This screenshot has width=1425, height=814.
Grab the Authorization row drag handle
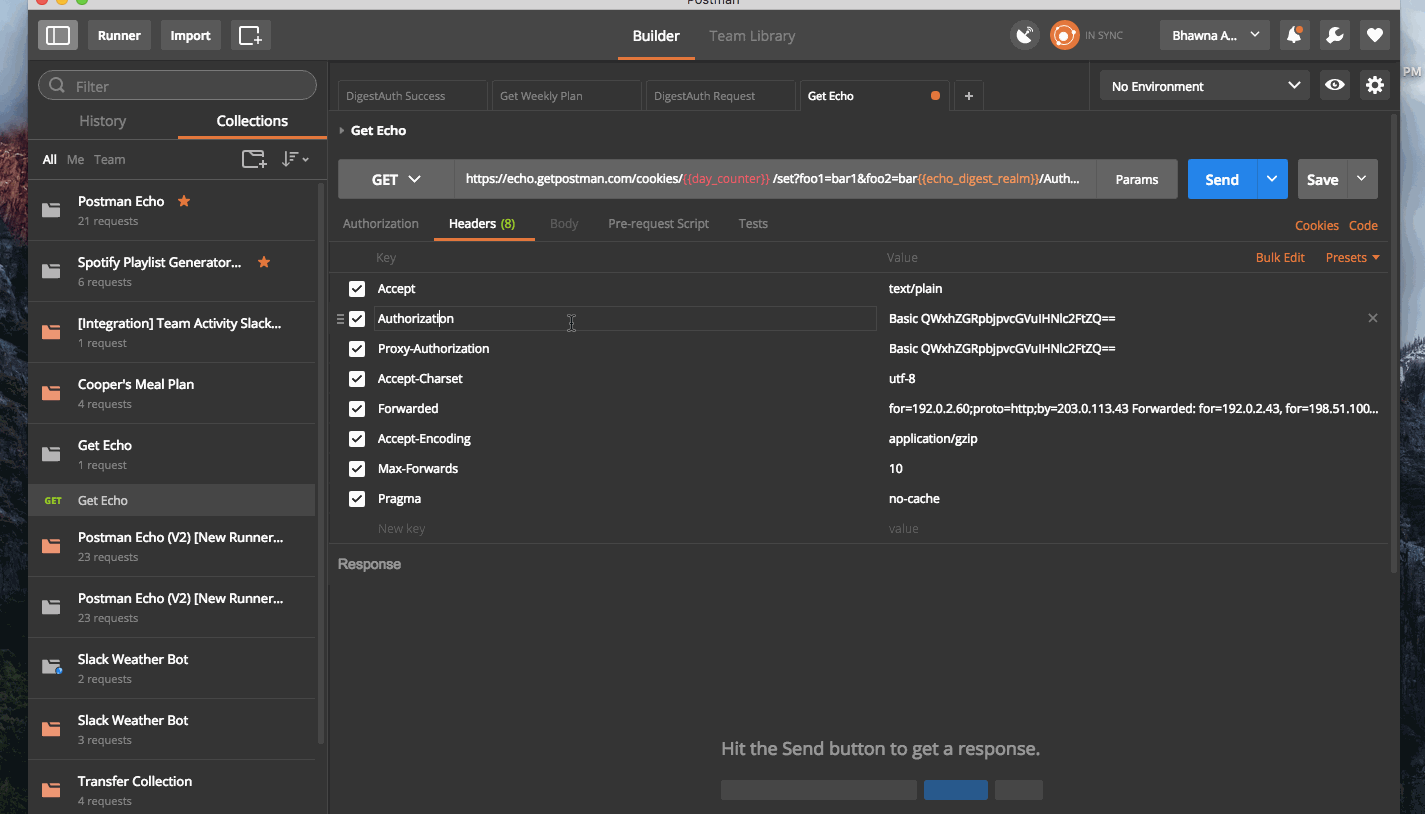[x=340, y=319]
